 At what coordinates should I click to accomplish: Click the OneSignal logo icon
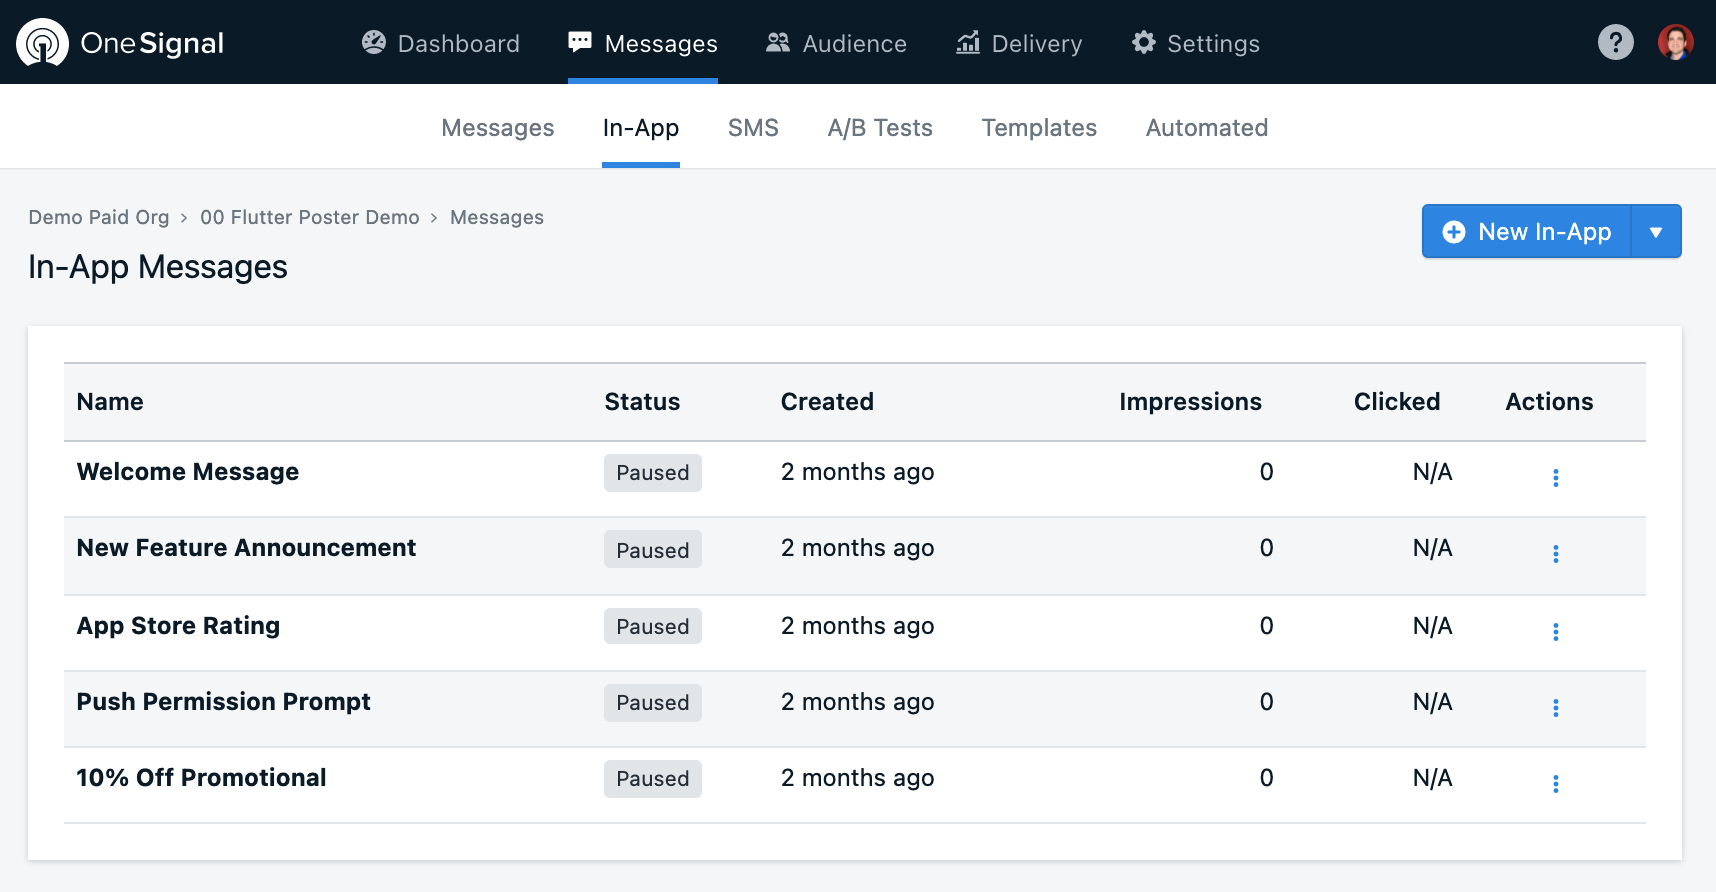(42, 43)
